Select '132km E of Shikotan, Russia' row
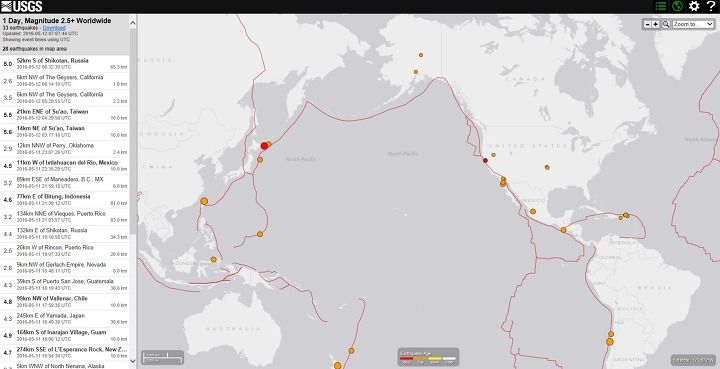Image resolution: width=720 pixels, height=369 pixels. [x=65, y=234]
